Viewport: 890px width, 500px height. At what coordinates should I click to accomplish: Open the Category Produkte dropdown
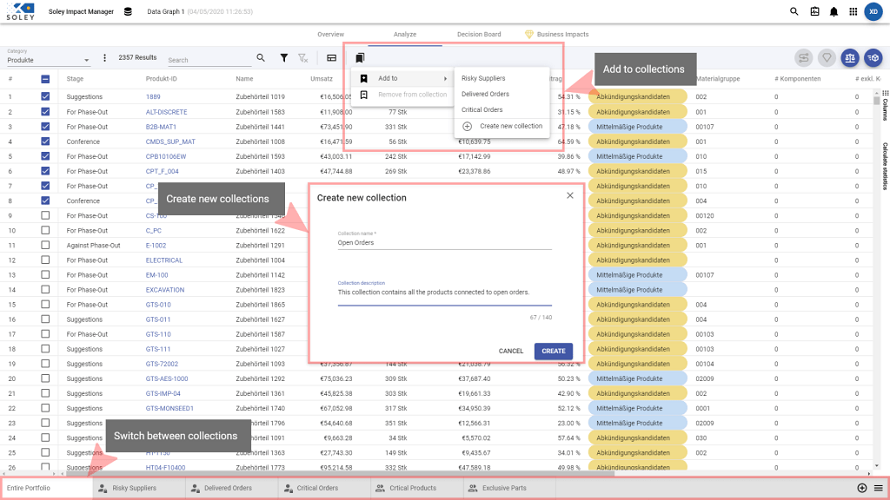coord(48,60)
